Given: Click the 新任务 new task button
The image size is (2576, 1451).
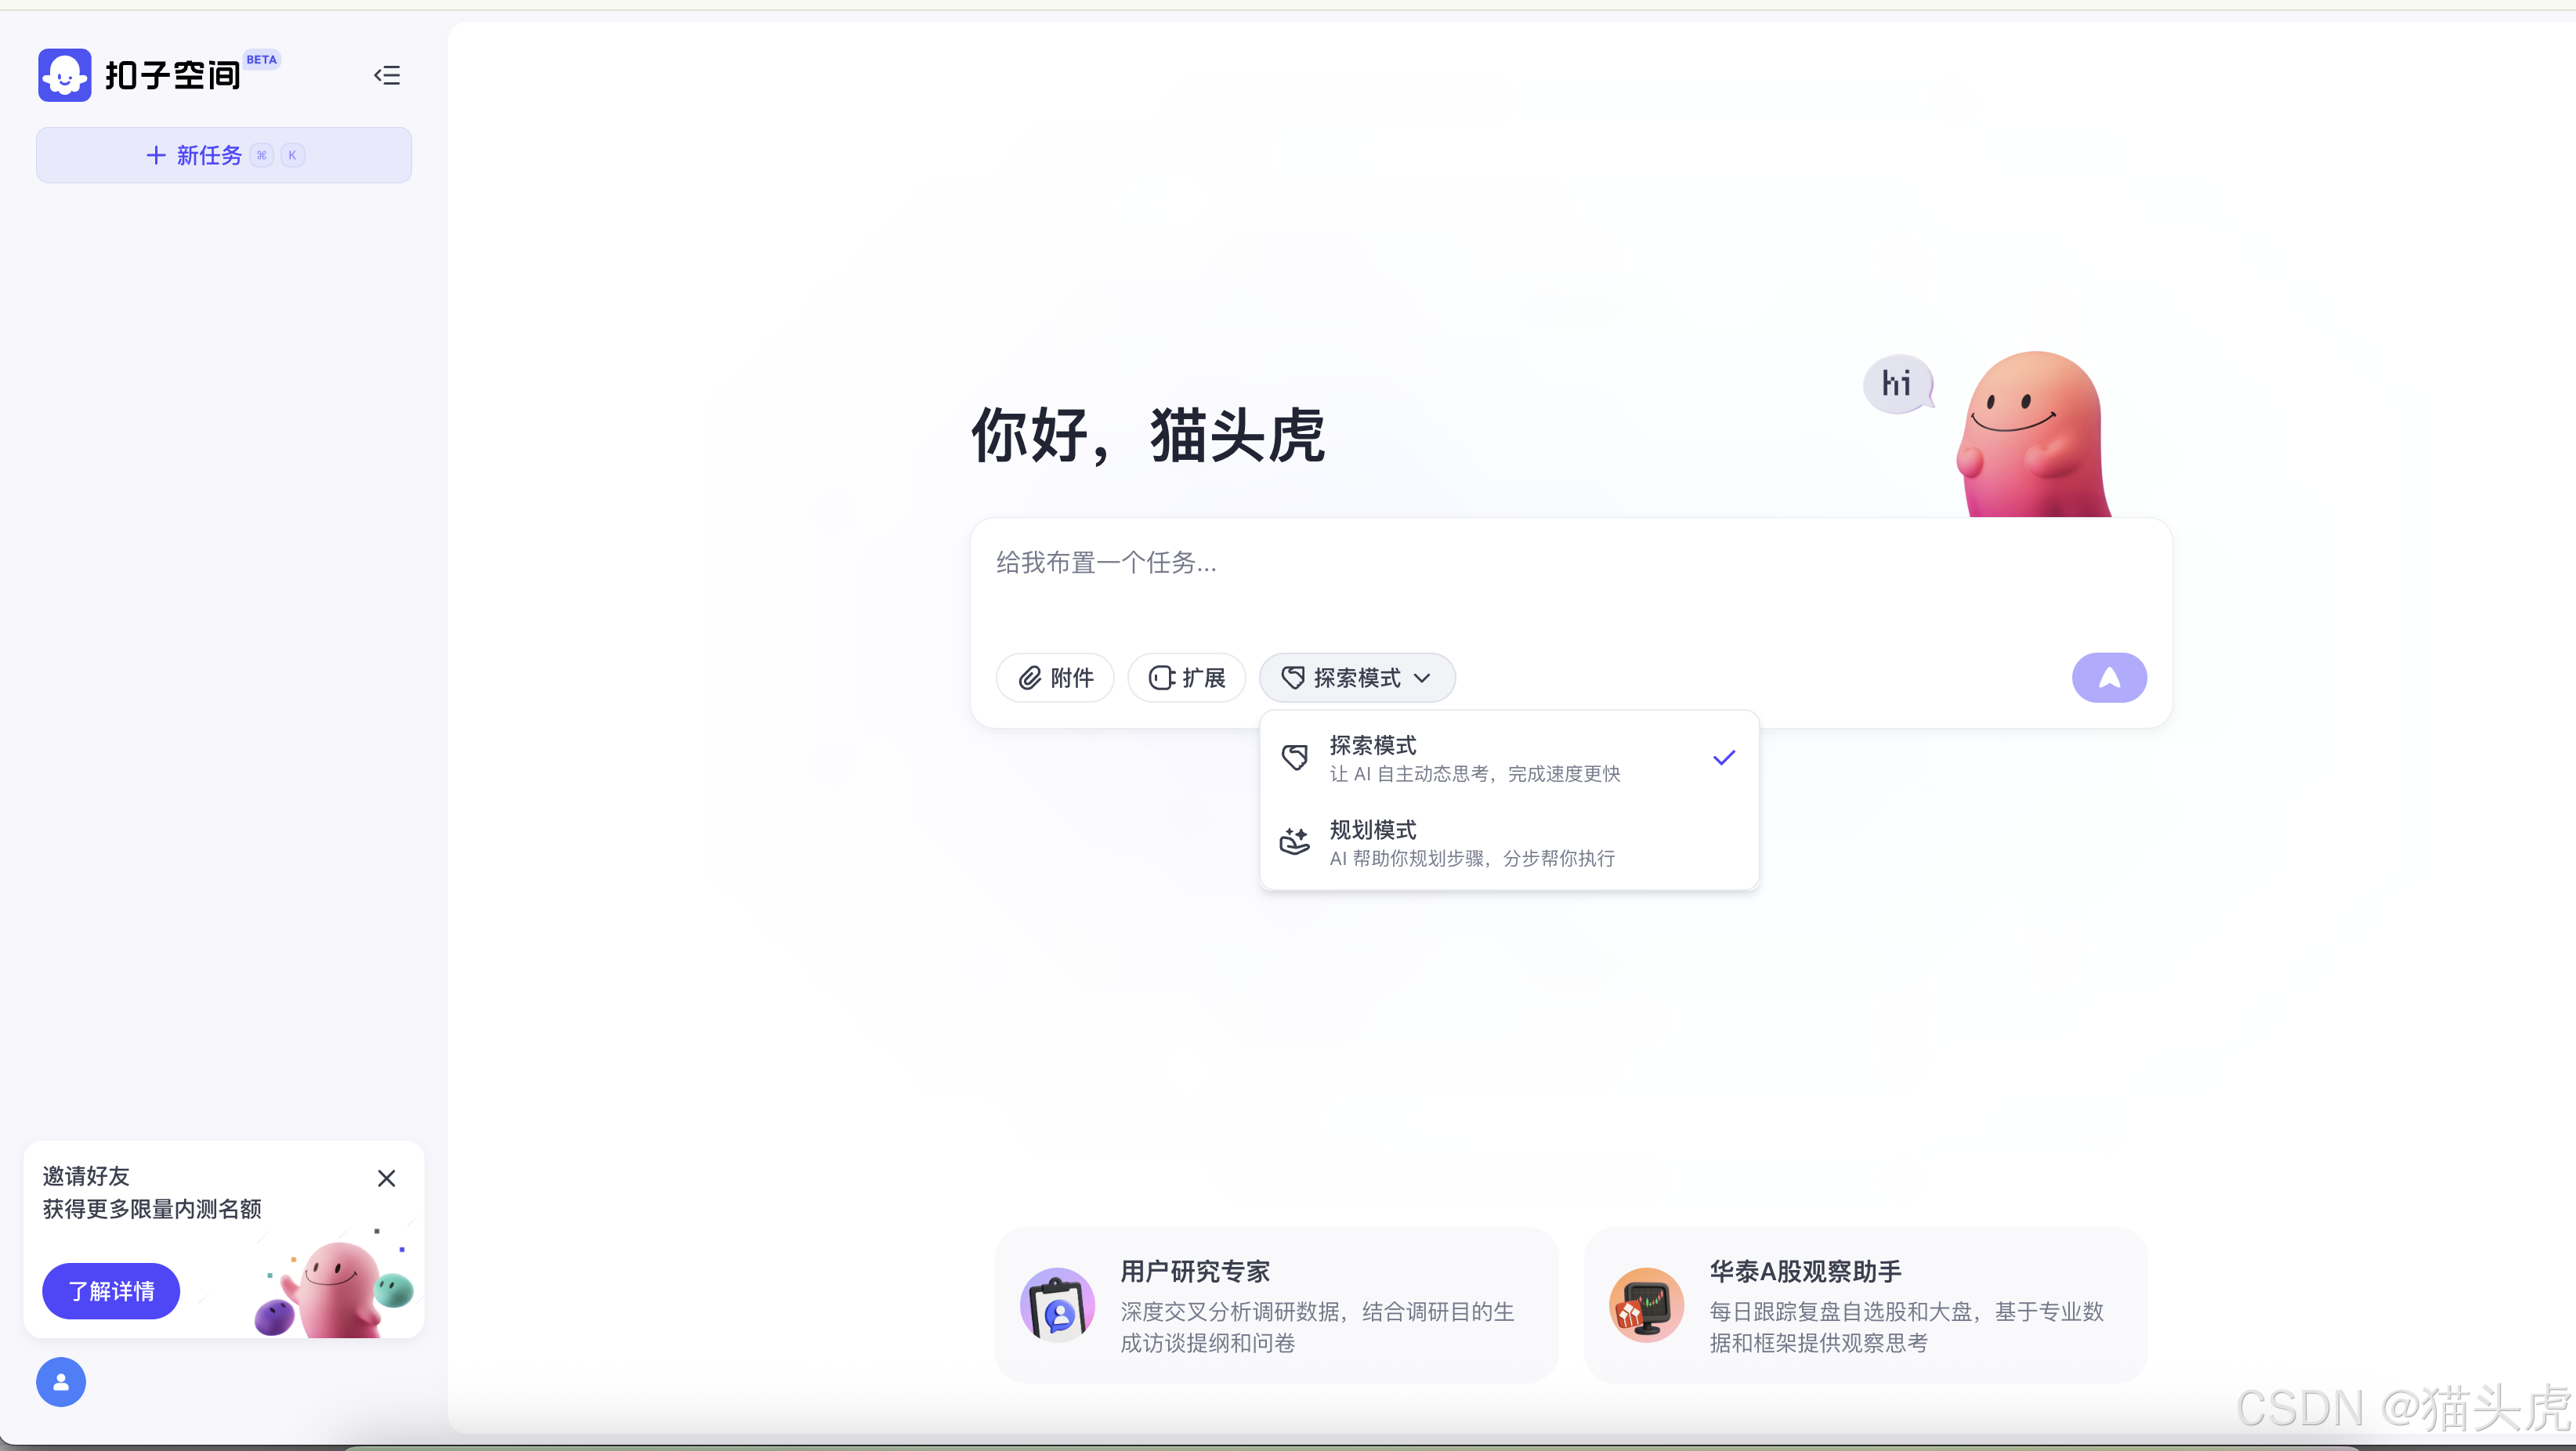Looking at the screenshot, I should pos(224,155).
